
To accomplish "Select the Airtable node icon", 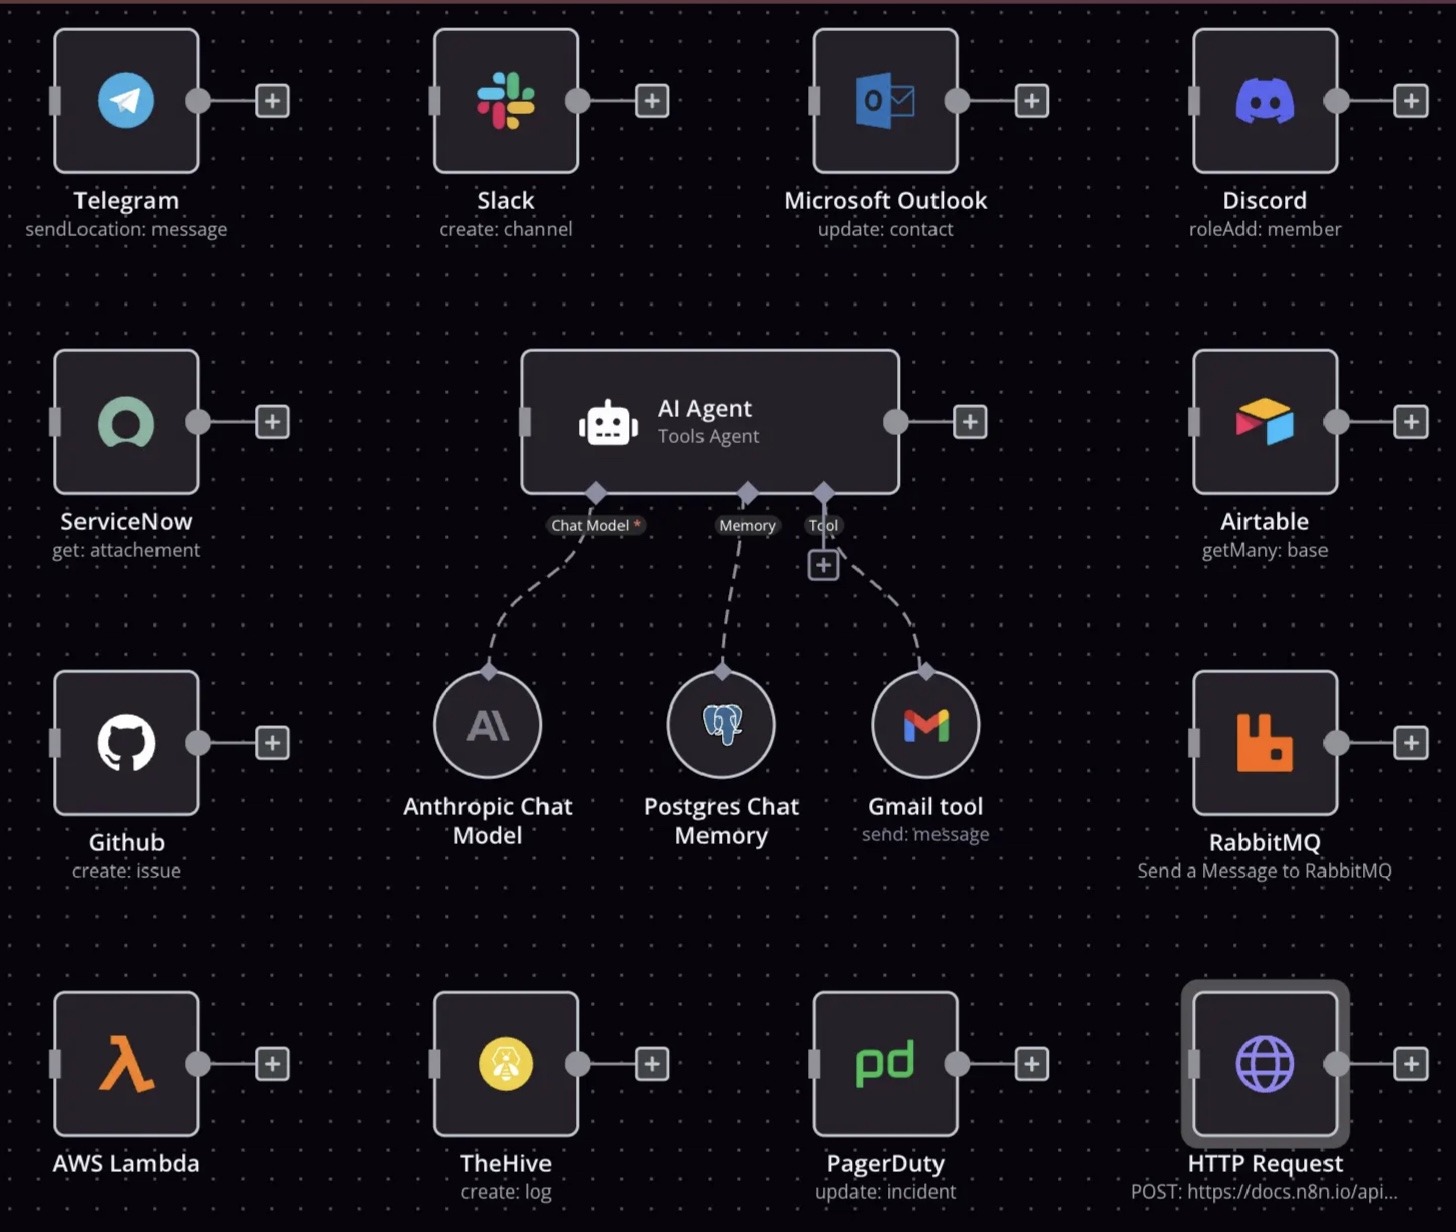I will coord(1265,422).
